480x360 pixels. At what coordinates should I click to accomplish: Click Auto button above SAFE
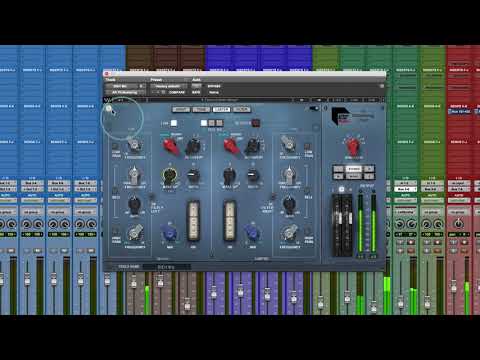196,86
